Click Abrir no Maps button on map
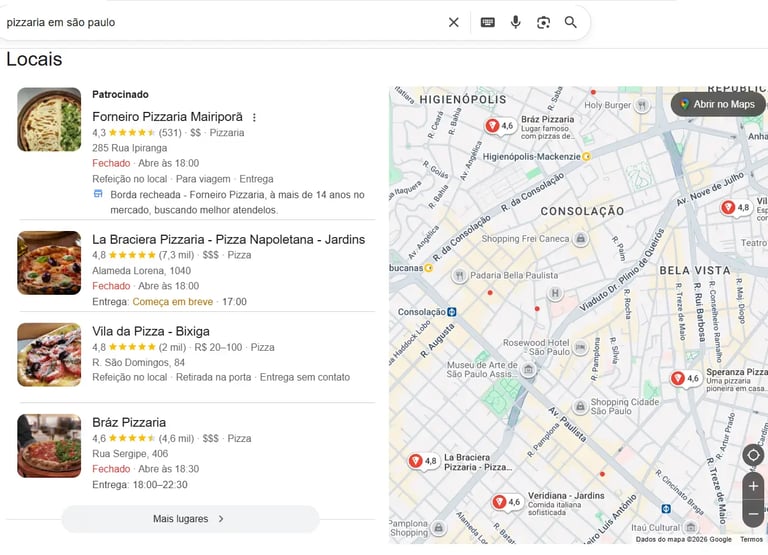The width and height of the screenshot is (768, 555). click(718, 104)
